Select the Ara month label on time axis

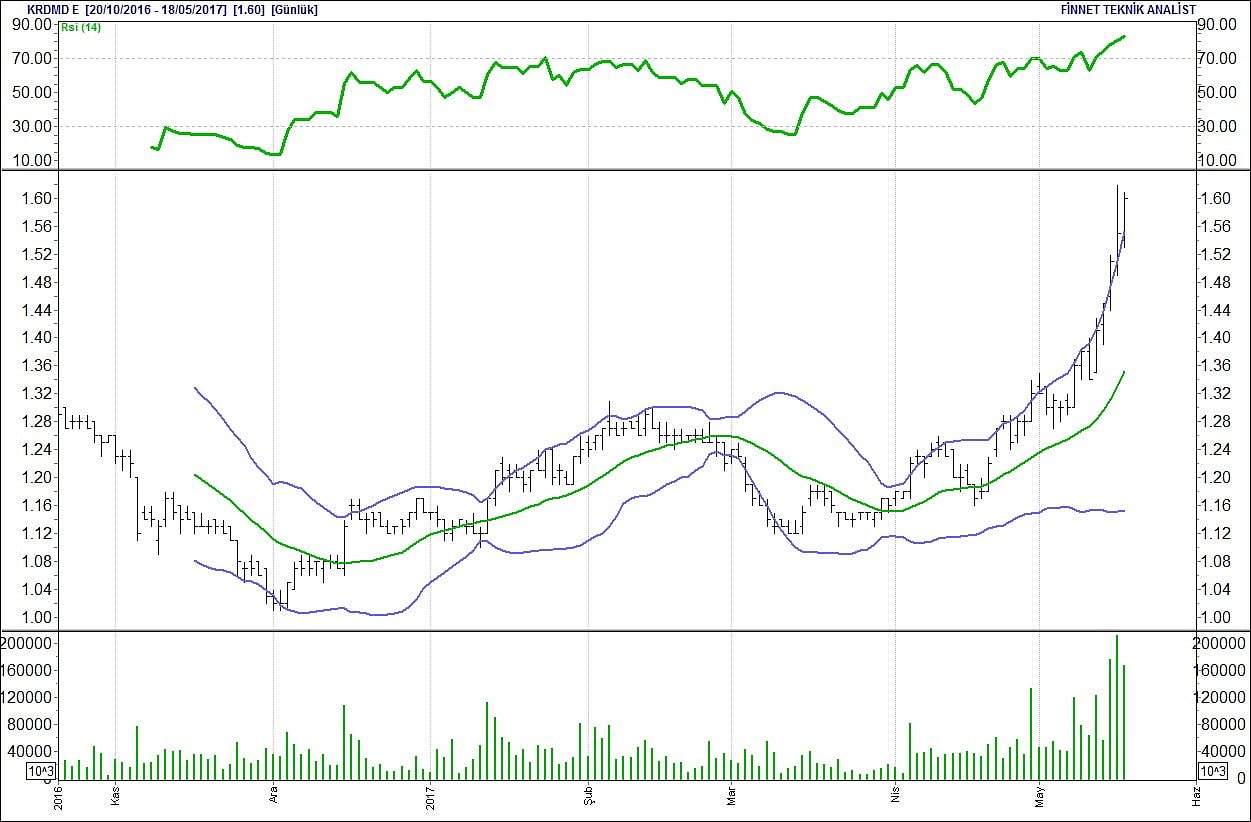tap(274, 797)
